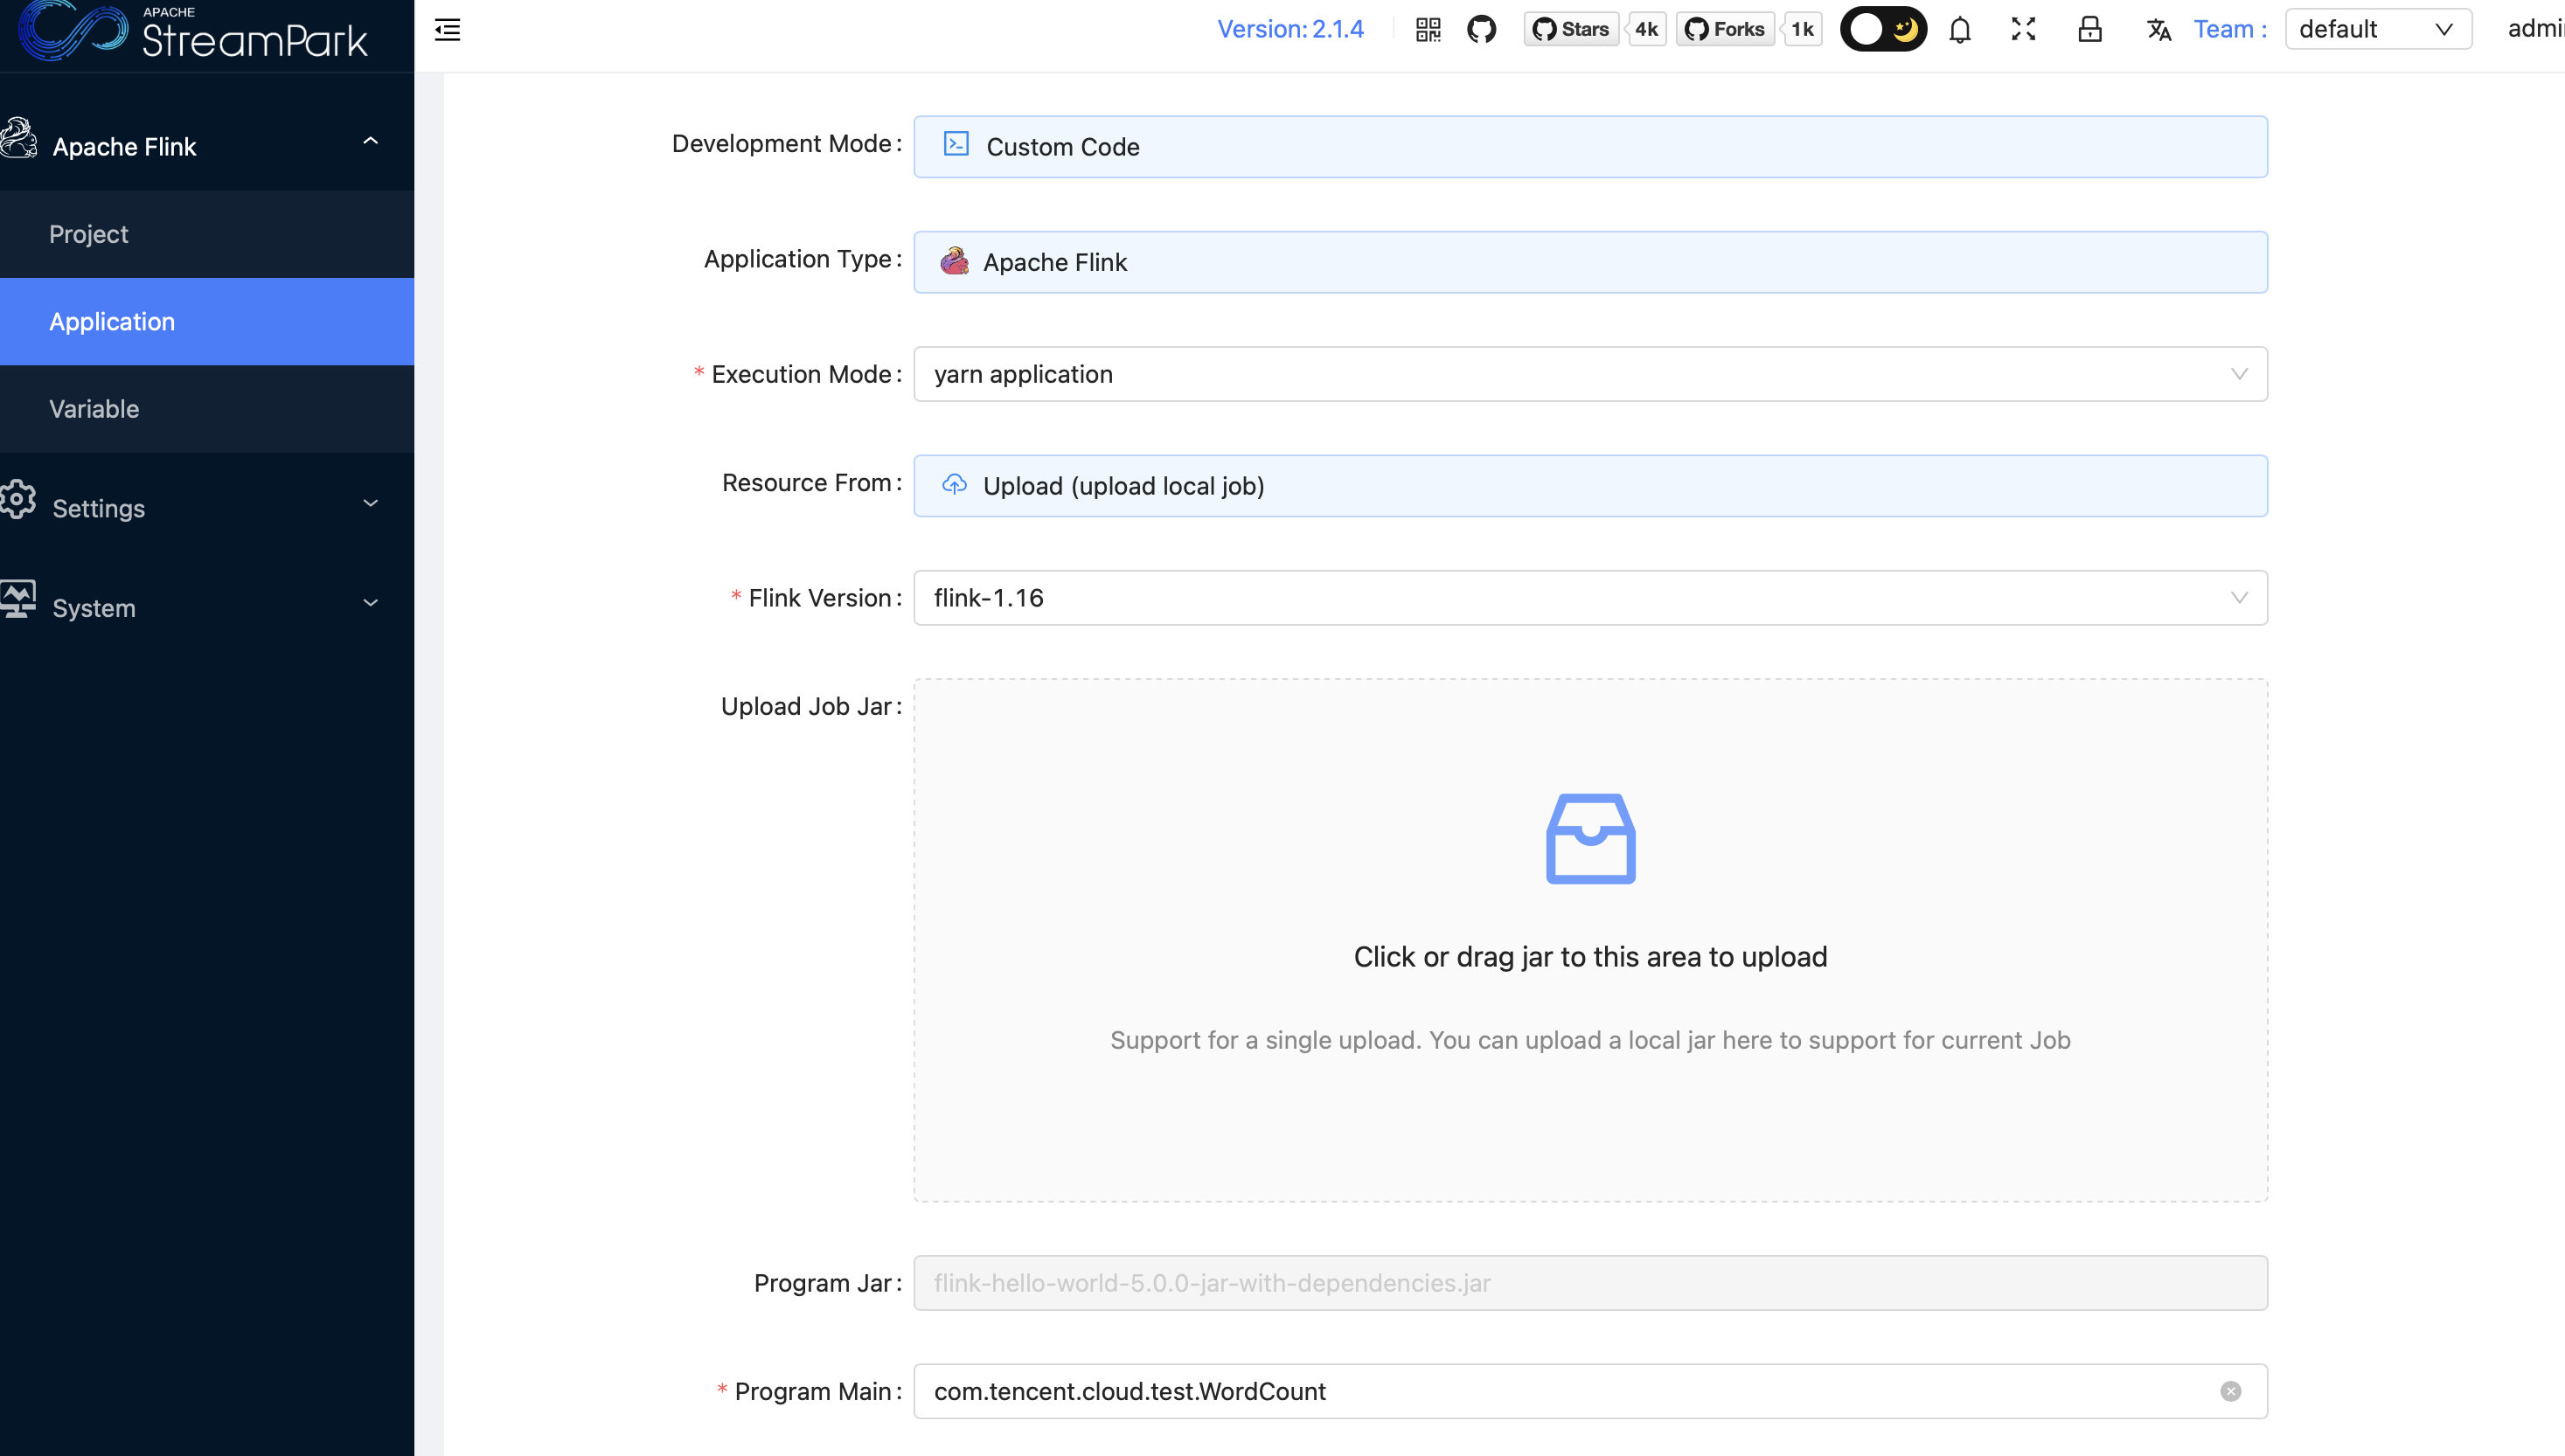Click the GitHub Stars badge
This screenshot has height=1456, width=2565.
point(1570,29)
